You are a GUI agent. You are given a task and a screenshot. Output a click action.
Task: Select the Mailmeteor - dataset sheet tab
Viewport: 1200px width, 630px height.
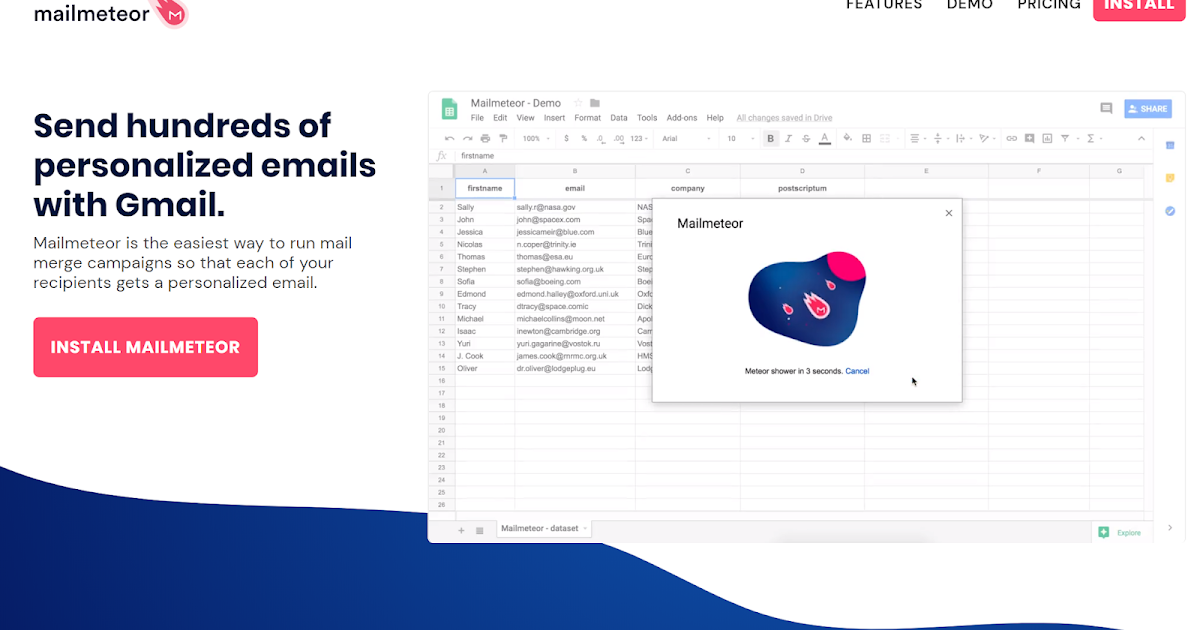coord(544,529)
